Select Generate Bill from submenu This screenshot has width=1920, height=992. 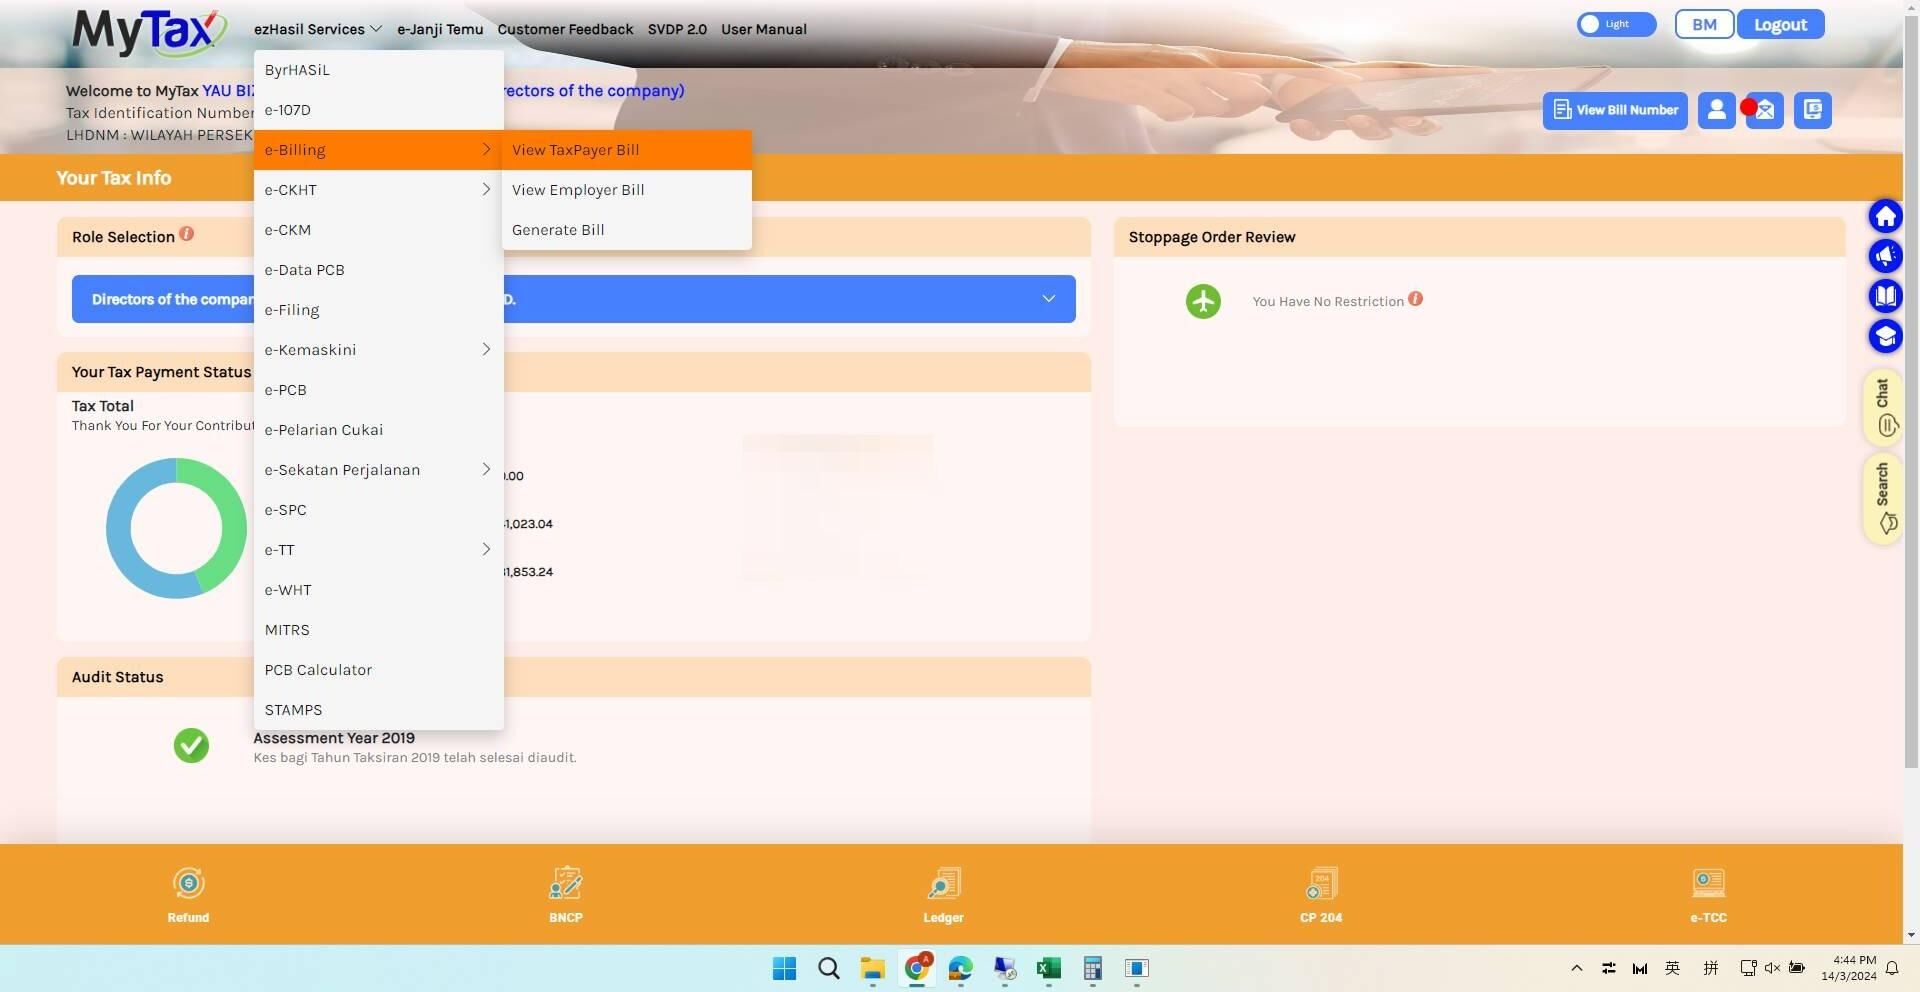pos(626,230)
